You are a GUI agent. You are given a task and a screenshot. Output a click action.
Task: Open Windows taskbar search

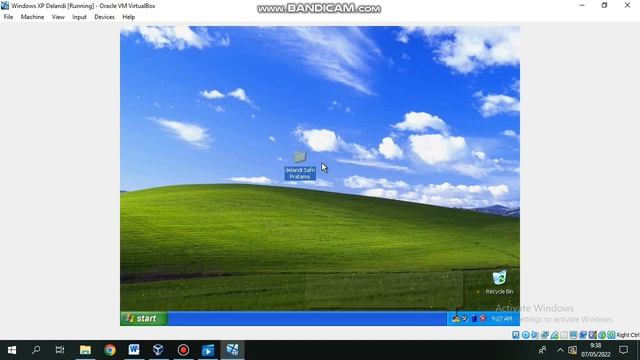(36, 350)
